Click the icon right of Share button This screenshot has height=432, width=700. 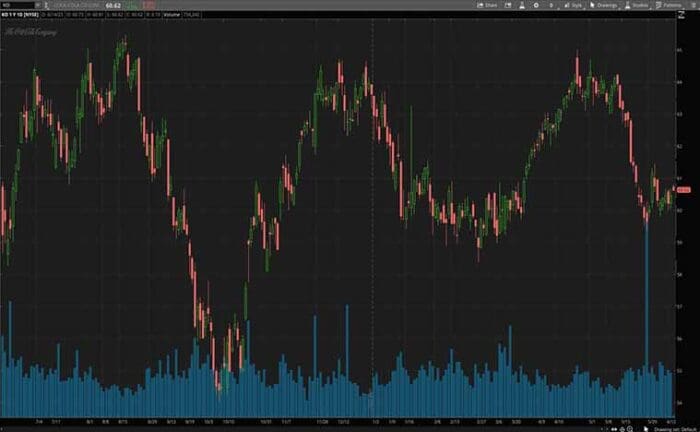(x=508, y=5)
